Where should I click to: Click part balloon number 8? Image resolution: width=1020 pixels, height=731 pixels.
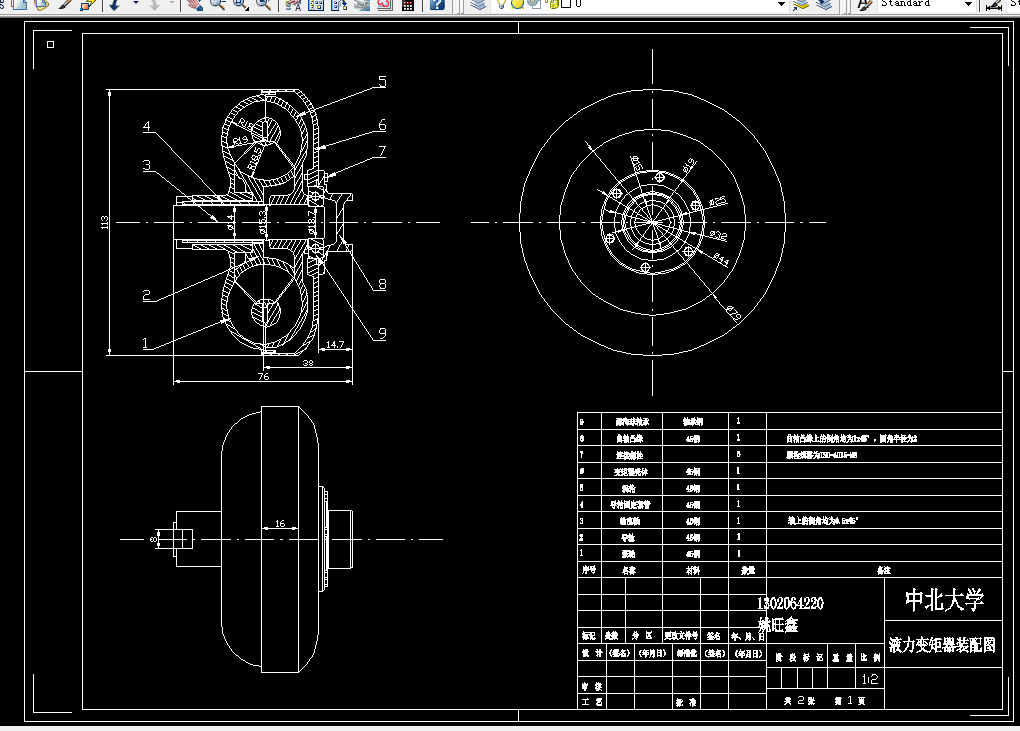[382, 284]
